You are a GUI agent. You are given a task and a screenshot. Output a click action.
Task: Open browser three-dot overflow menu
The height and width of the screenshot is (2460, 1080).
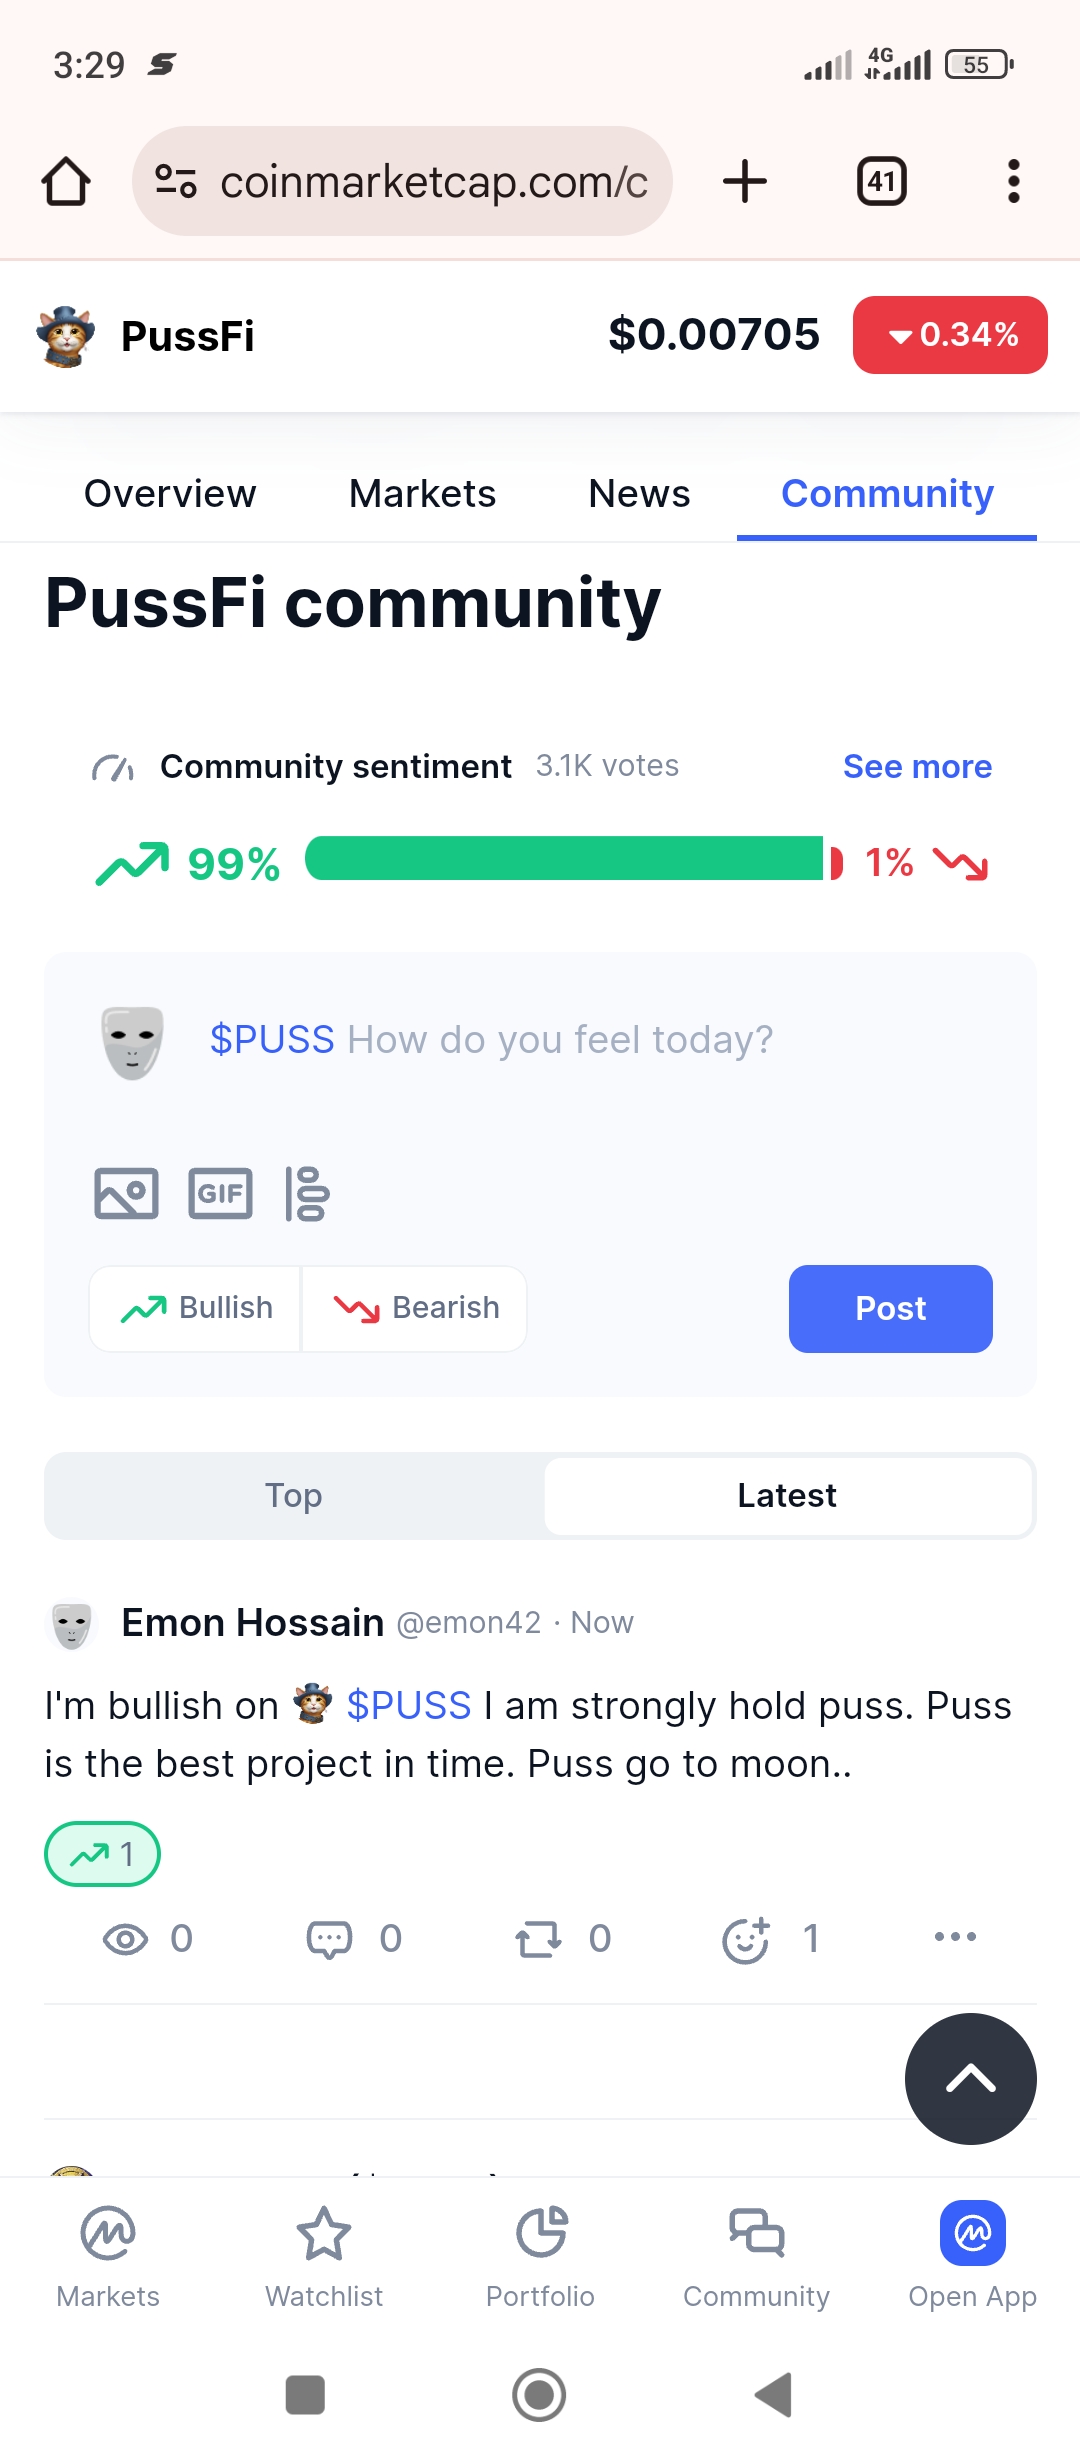pyautogui.click(x=1013, y=182)
